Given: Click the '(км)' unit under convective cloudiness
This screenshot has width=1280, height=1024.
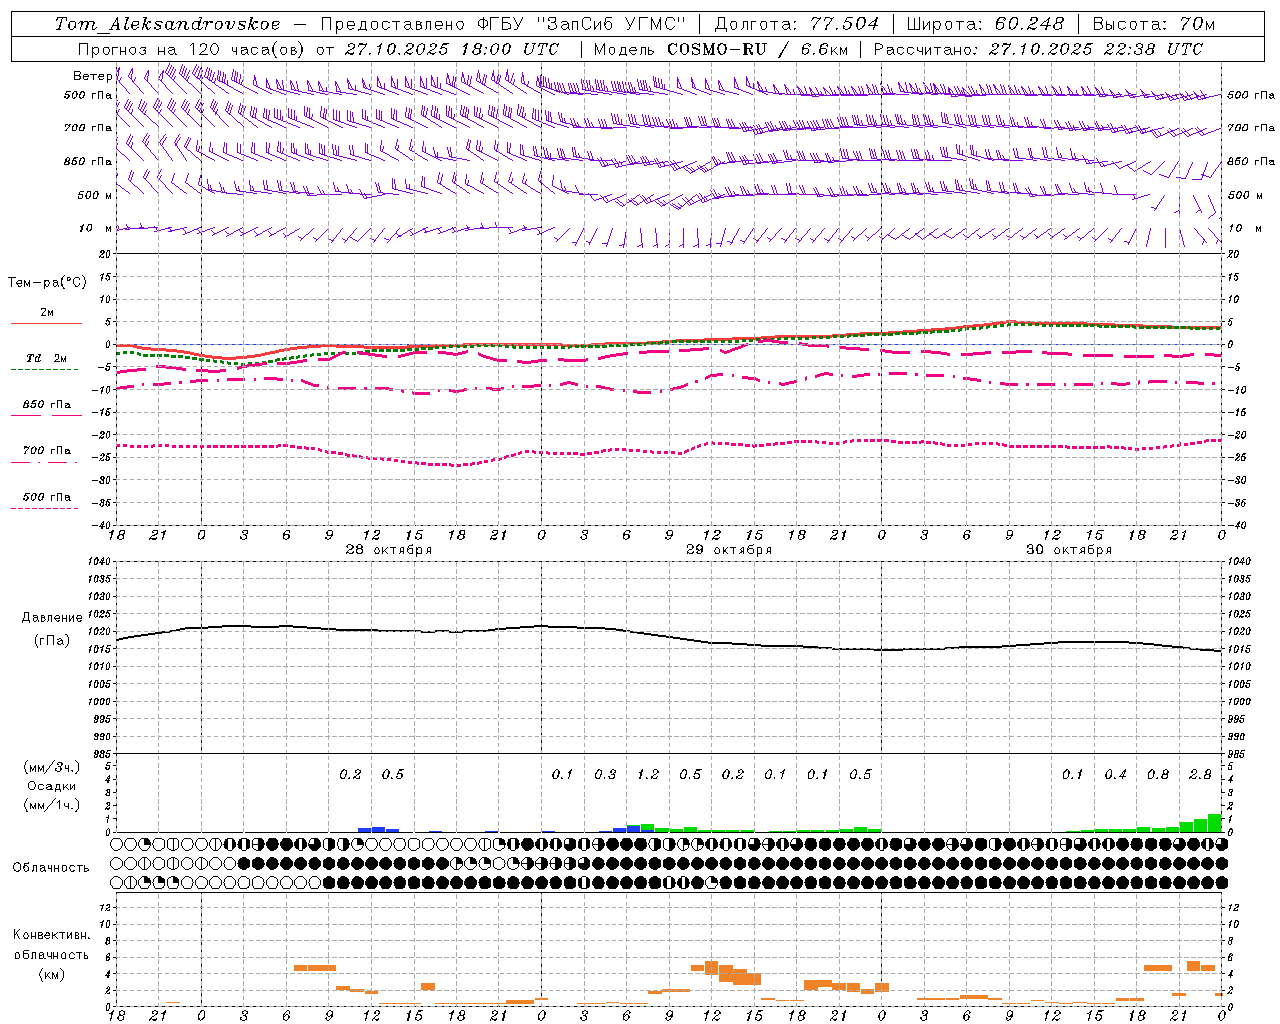Looking at the screenshot, I should (51, 974).
